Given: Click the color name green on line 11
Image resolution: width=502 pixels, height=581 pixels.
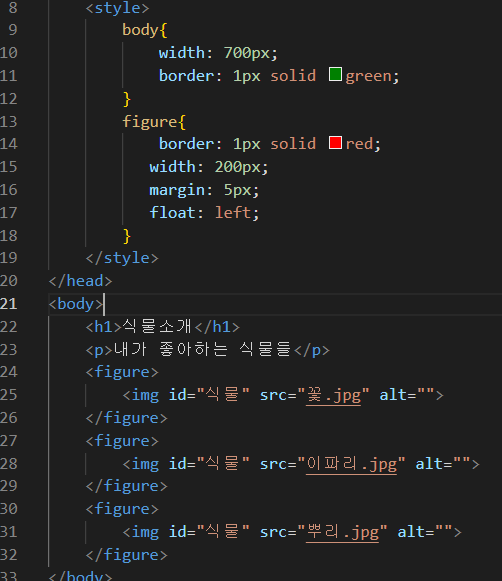Looking at the screenshot, I should pos(369,76).
